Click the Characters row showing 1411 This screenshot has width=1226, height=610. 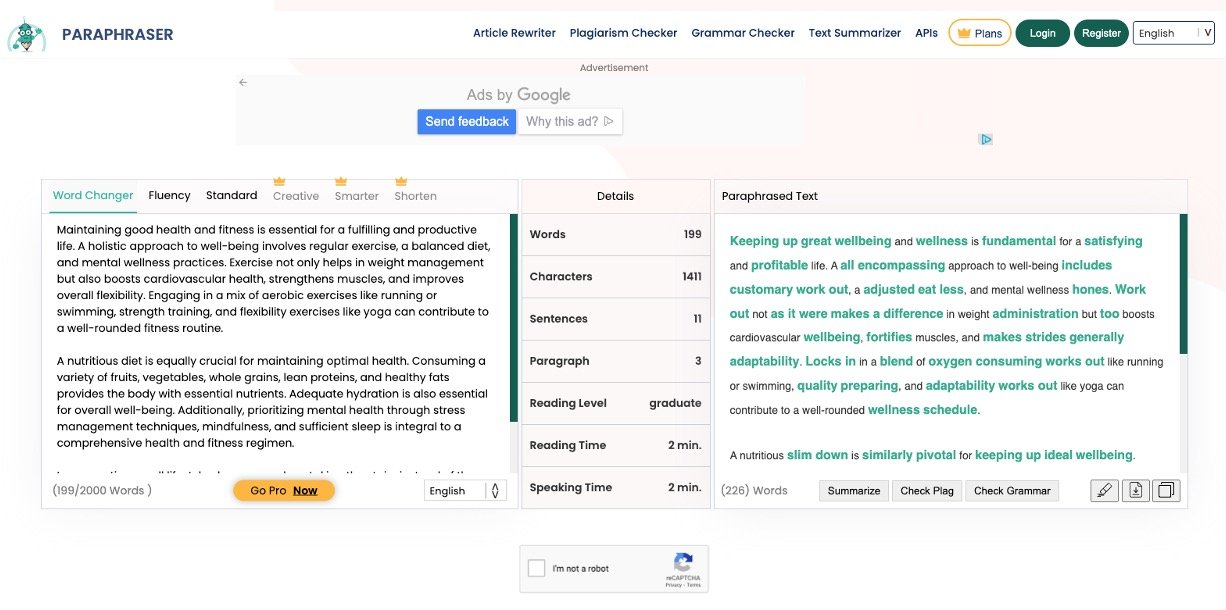pyautogui.click(x=615, y=276)
